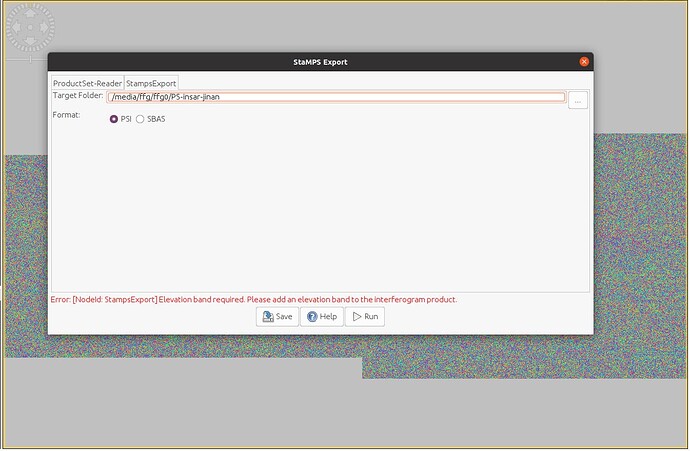Click the zoom slider handle under the compass

click(30, 59)
